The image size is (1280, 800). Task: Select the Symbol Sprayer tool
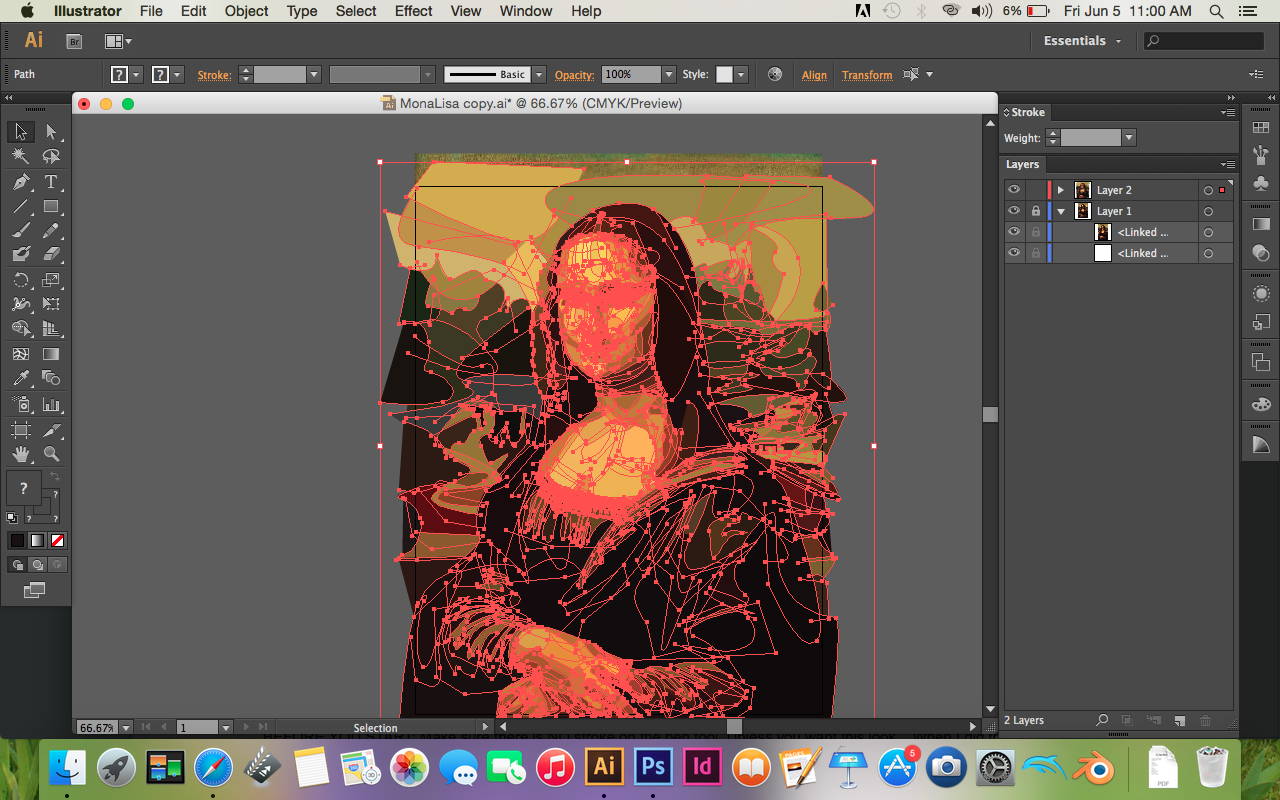[20, 405]
